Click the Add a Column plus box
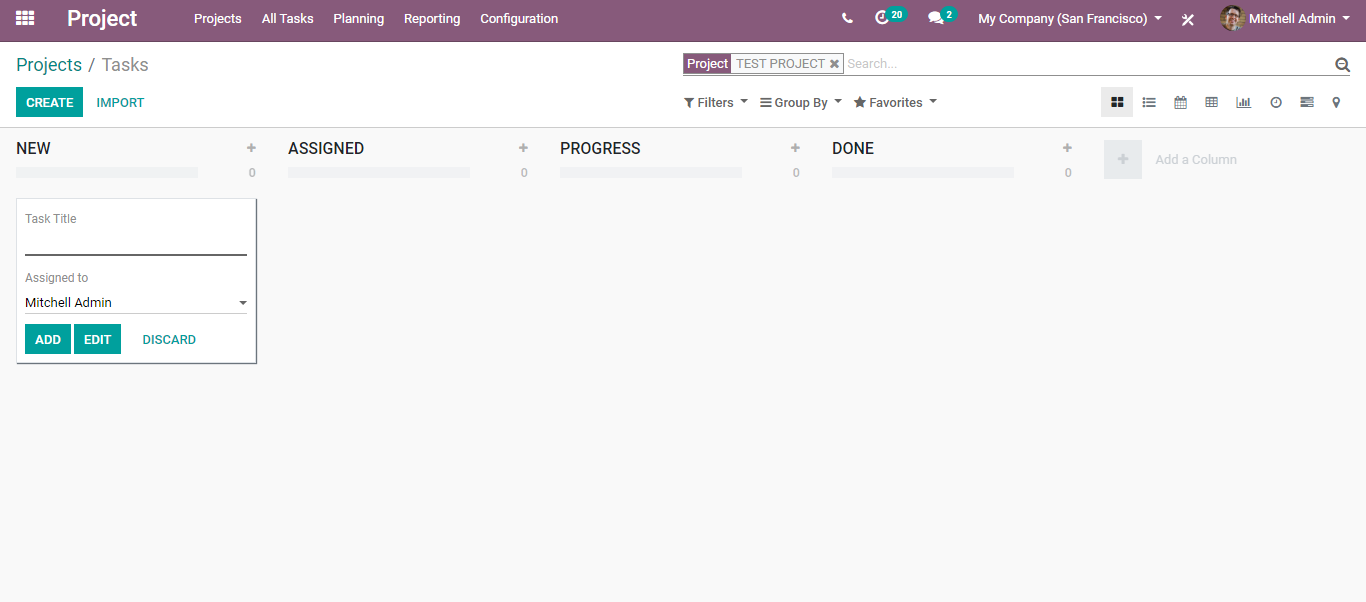1366x602 pixels. pos(1123,159)
